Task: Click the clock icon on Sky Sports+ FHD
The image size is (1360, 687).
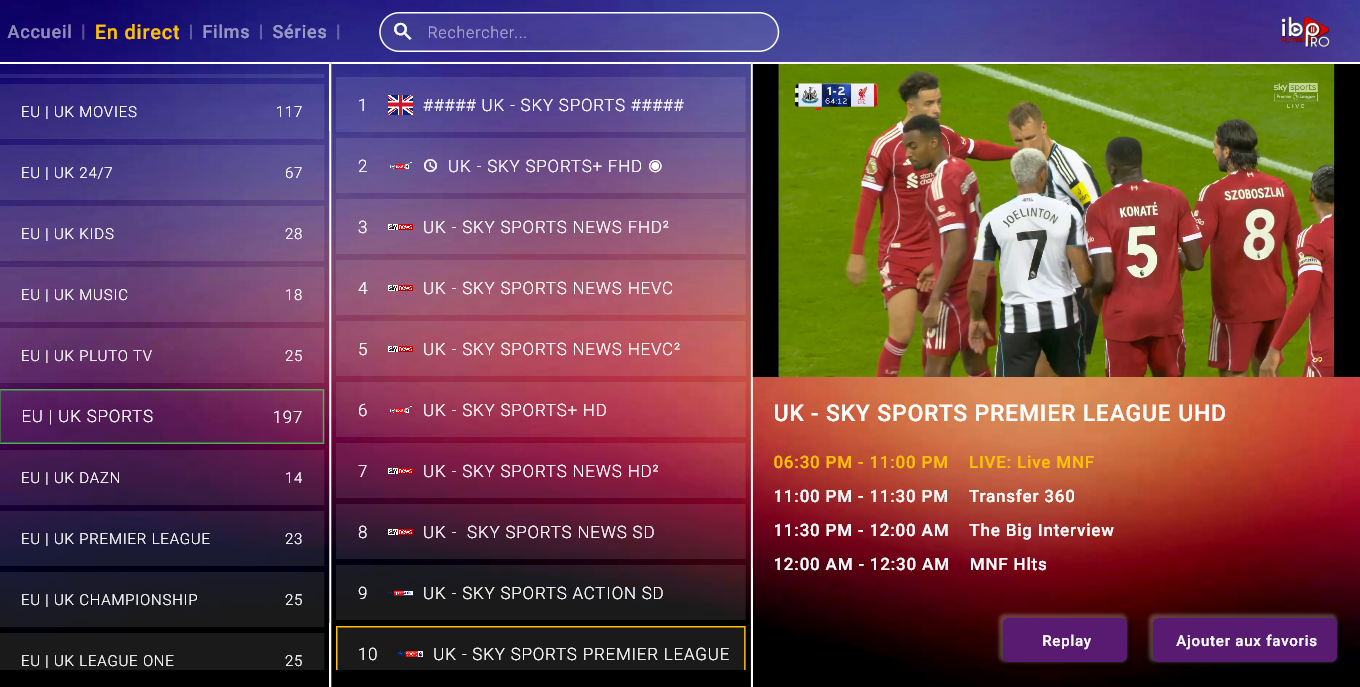Action: coord(431,166)
